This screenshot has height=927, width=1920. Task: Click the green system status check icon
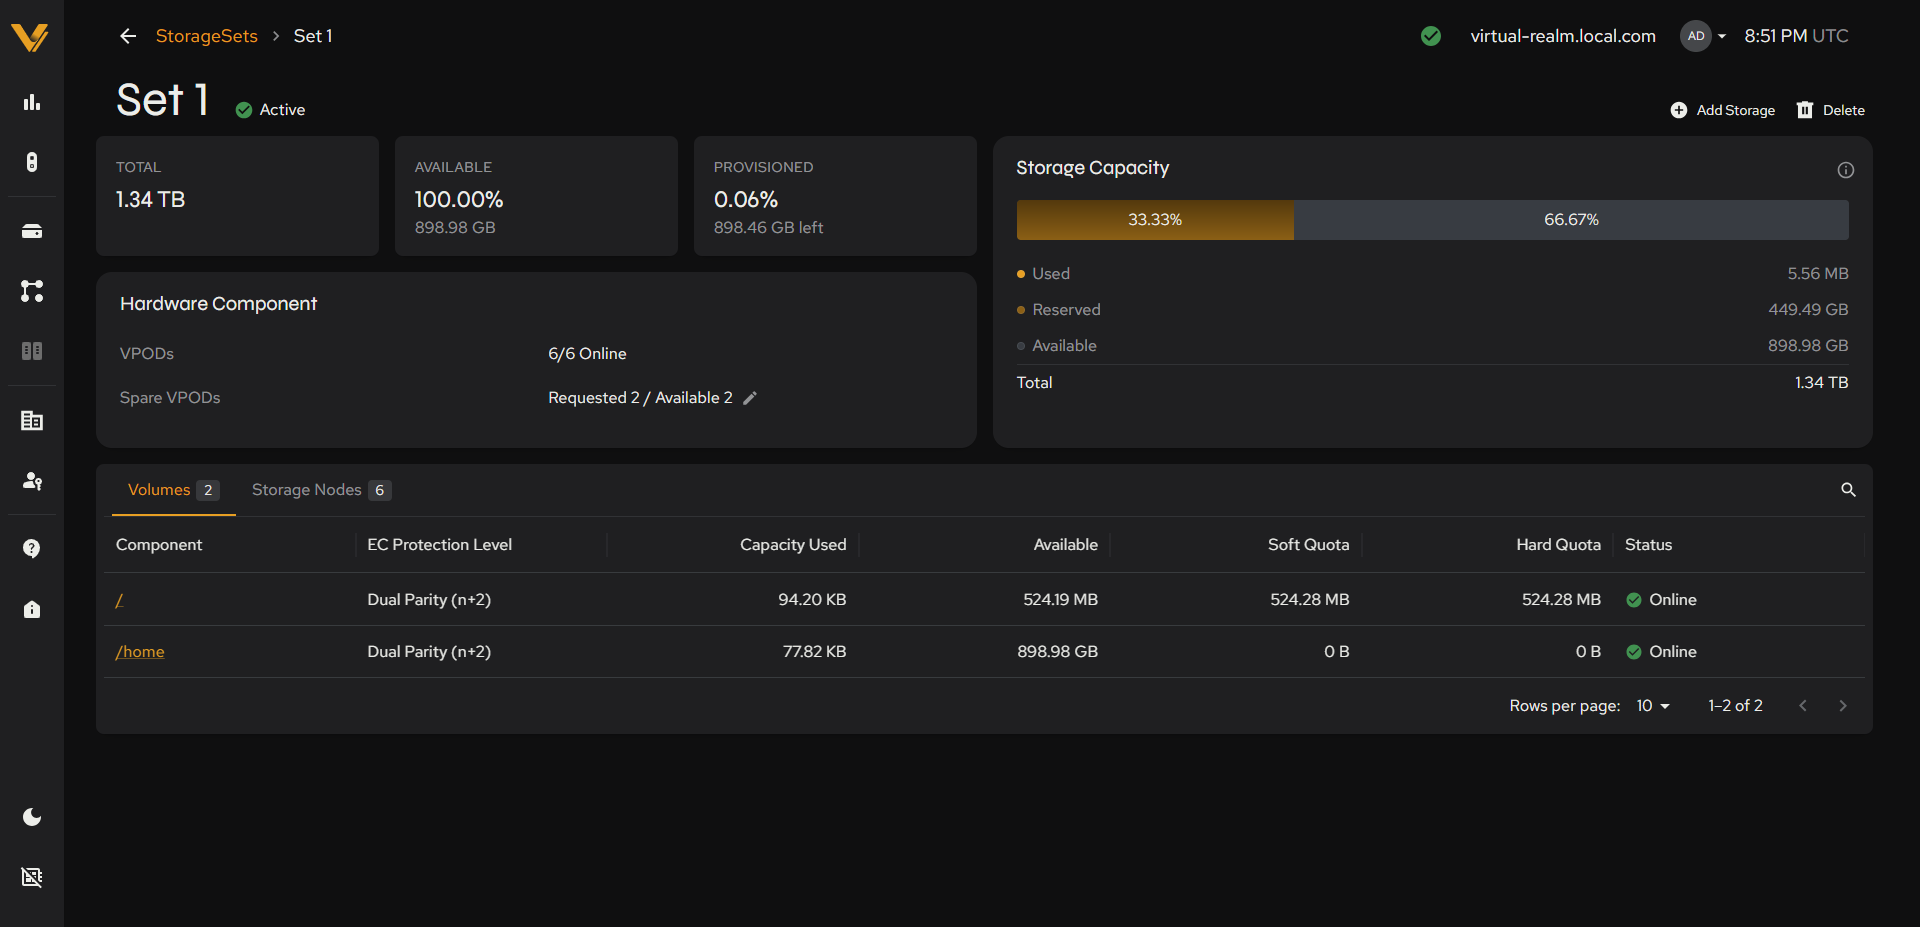1431,36
